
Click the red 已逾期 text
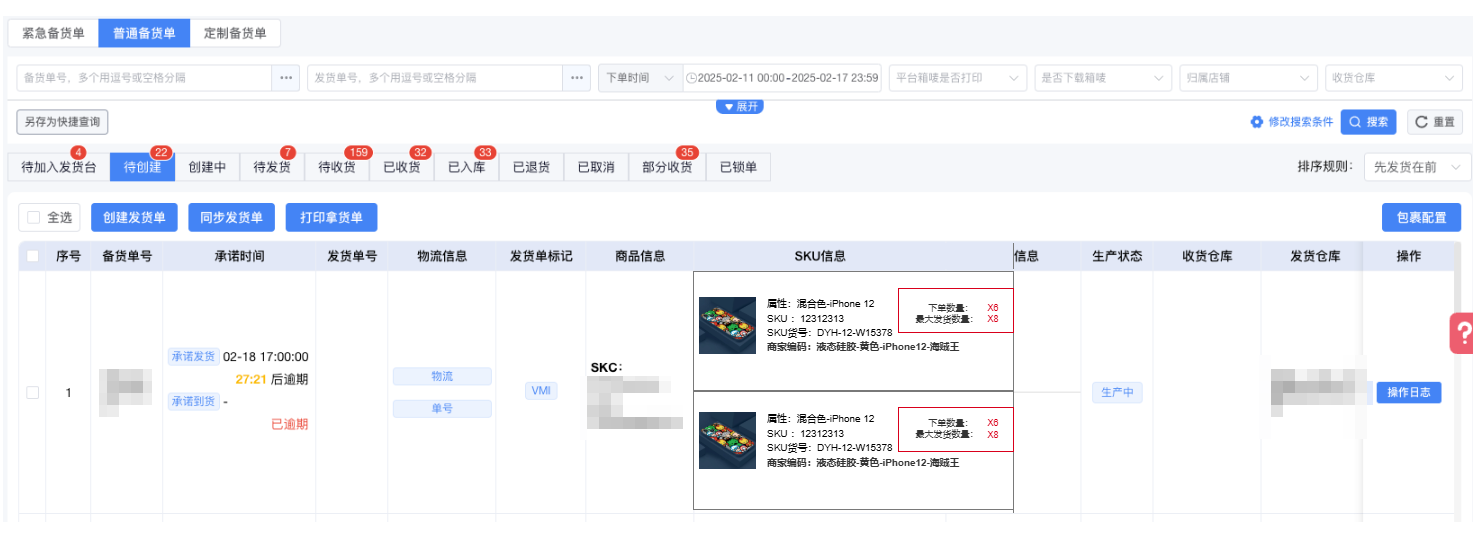tap(289, 424)
